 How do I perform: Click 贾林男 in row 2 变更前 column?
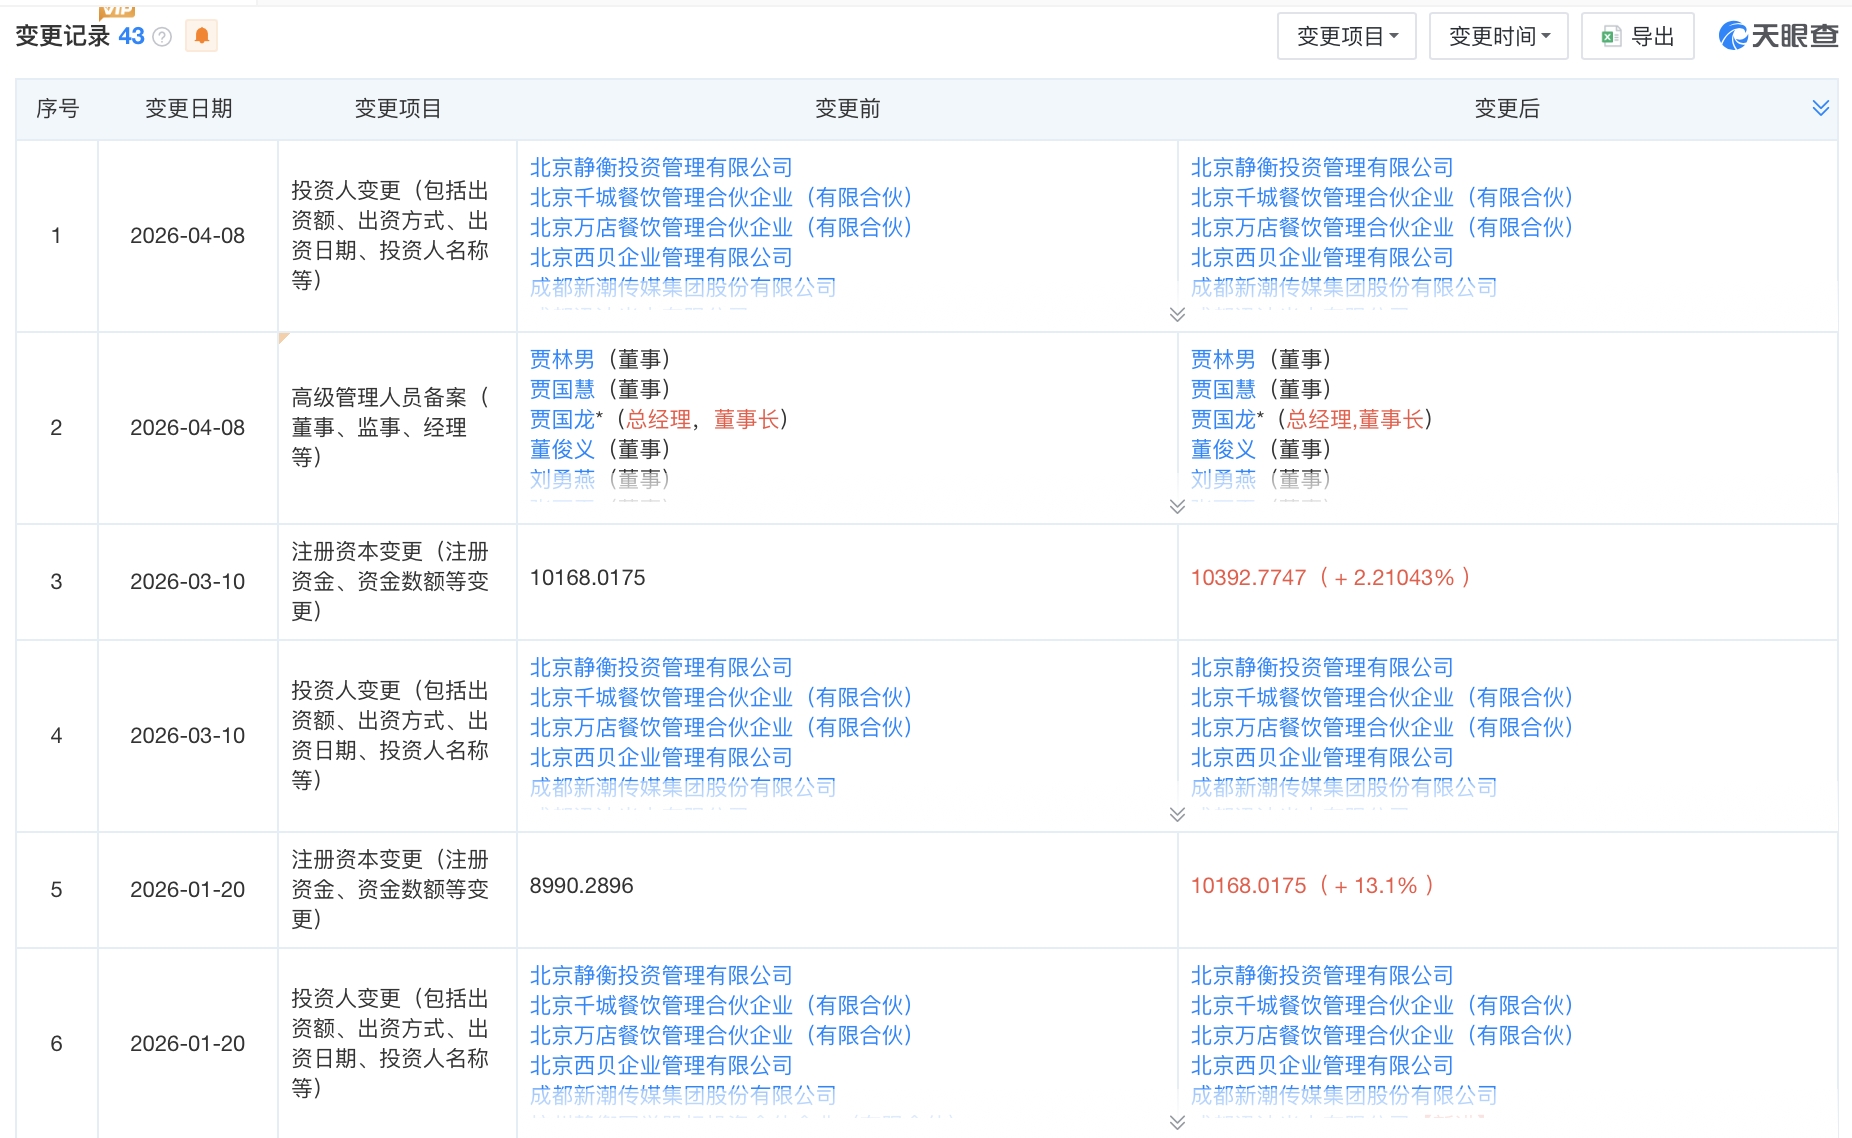(x=562, y=359)
